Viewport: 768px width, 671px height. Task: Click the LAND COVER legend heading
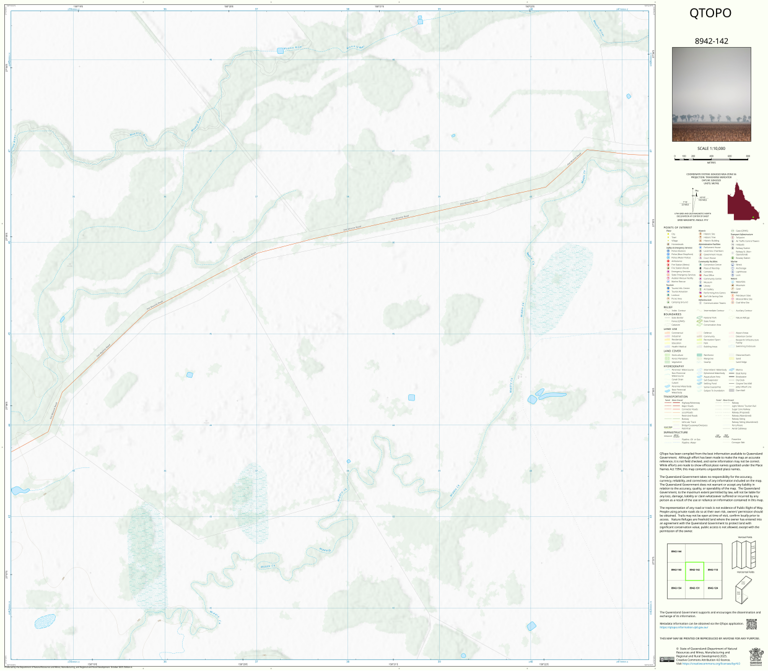(x=672, y=351)
